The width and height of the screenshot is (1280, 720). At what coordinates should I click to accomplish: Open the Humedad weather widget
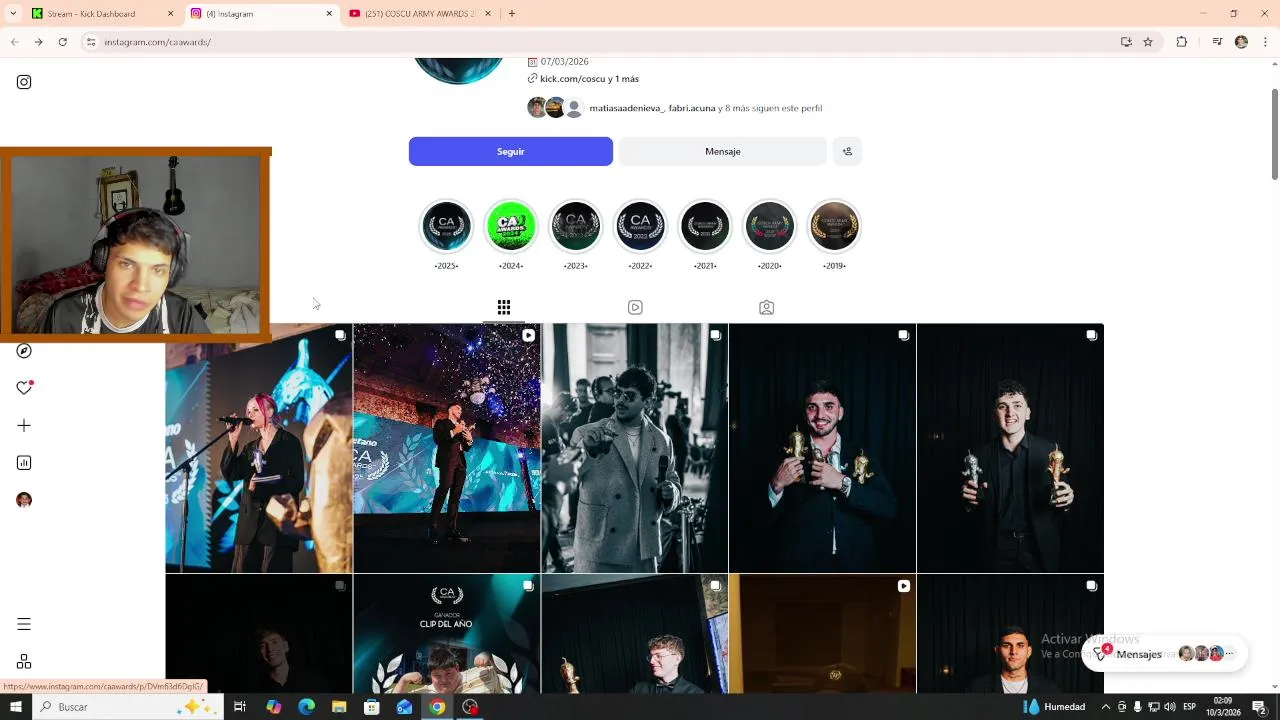click(1054, 707)
